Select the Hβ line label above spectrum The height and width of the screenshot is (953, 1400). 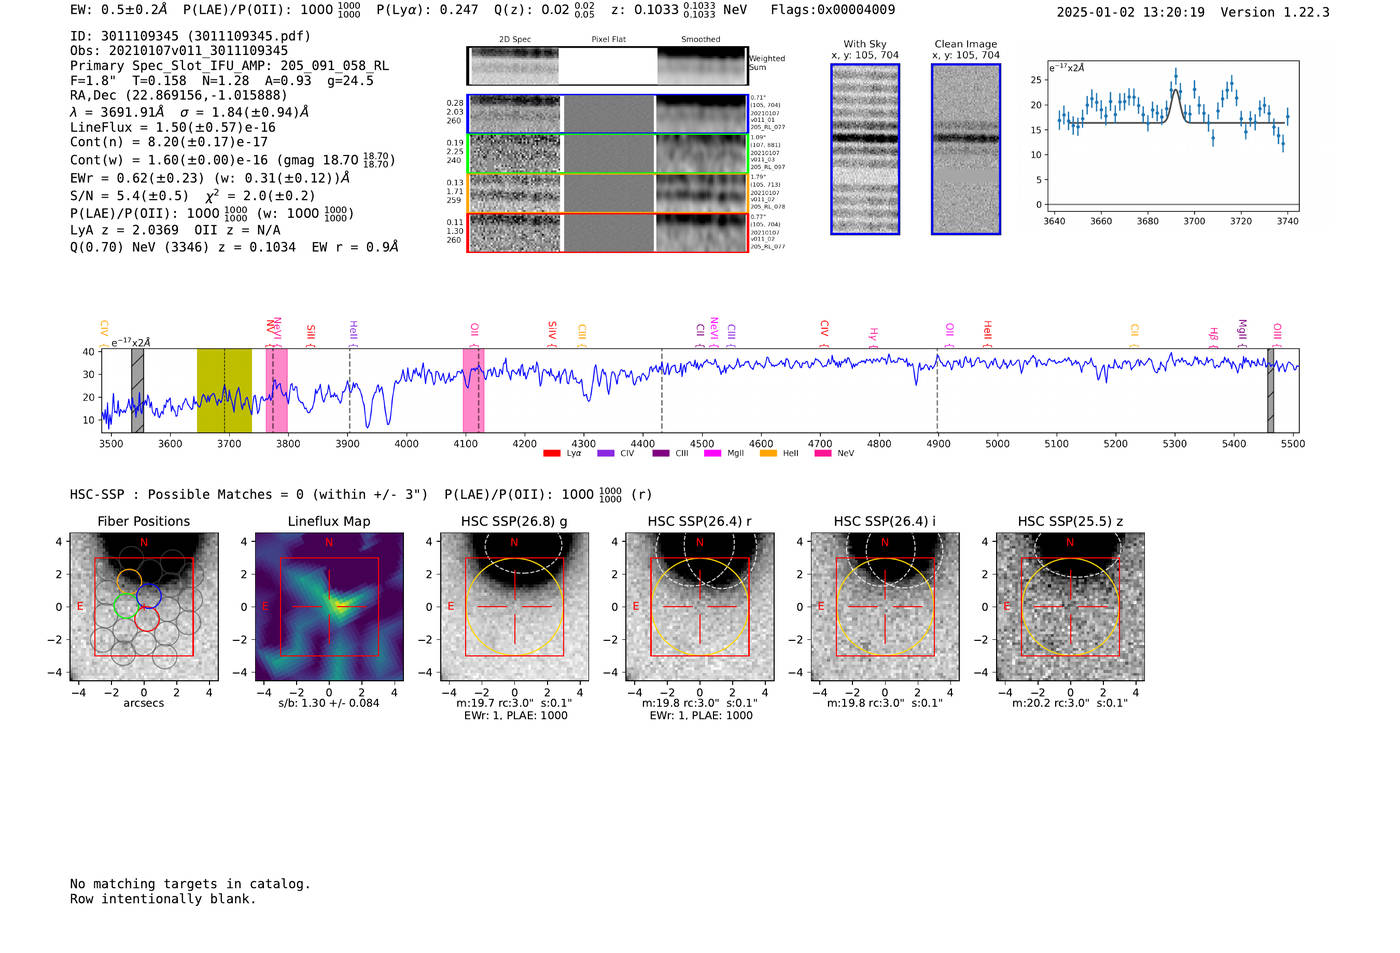(1214, 335)
